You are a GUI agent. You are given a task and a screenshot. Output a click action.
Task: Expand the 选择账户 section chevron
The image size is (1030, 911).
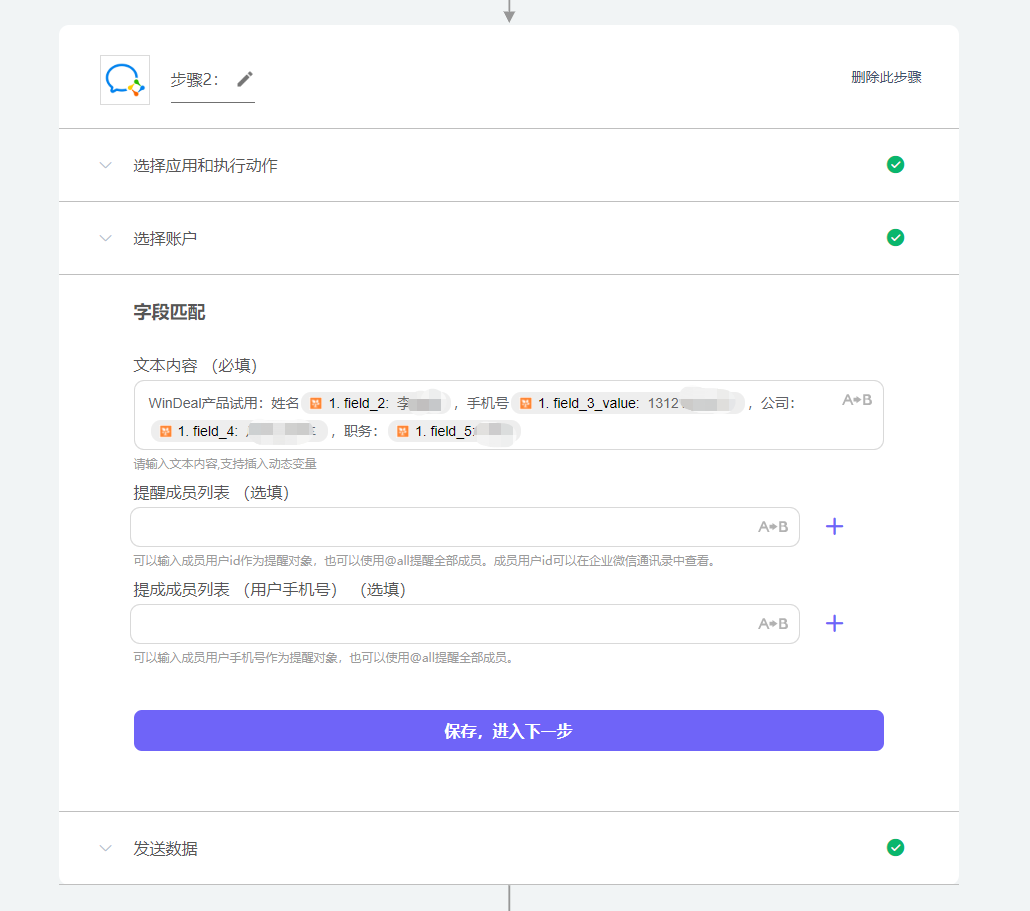pos(105,238)
